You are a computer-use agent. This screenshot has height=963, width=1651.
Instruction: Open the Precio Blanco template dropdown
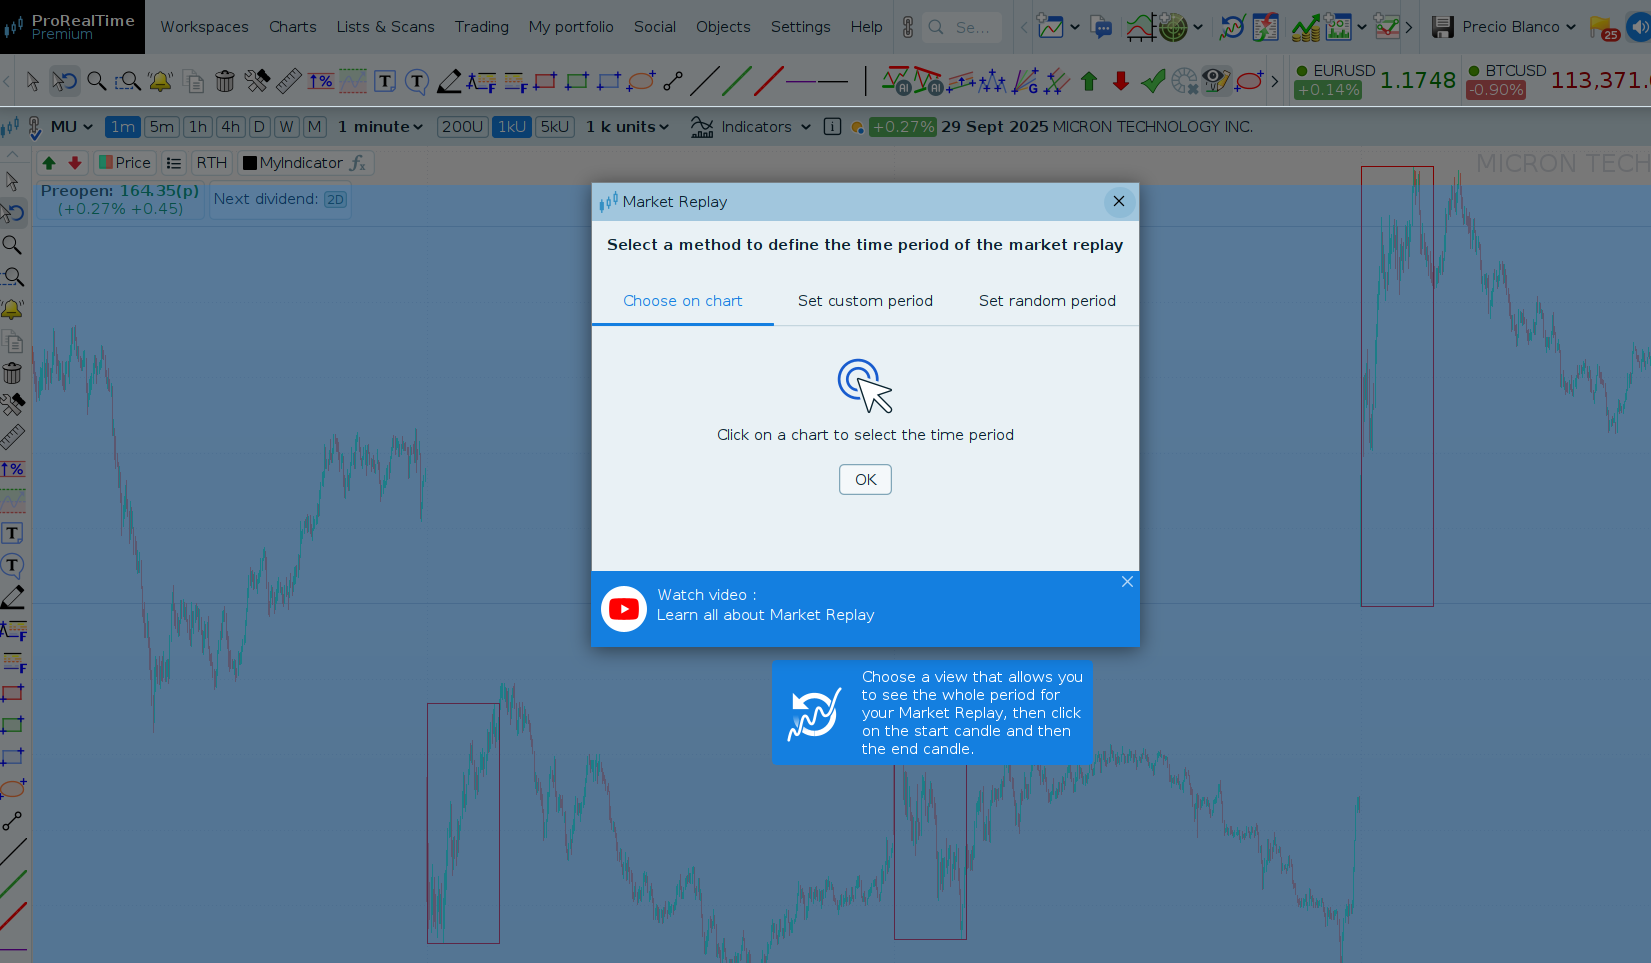1518,27
